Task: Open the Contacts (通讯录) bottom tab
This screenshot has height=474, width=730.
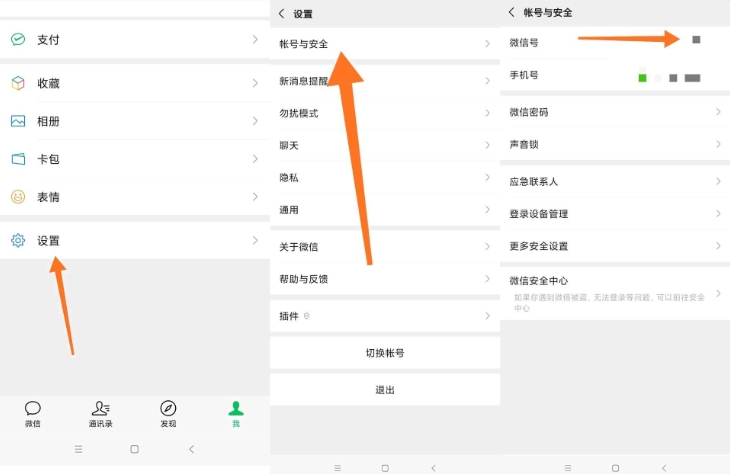Action: click(x=101, y=414)
